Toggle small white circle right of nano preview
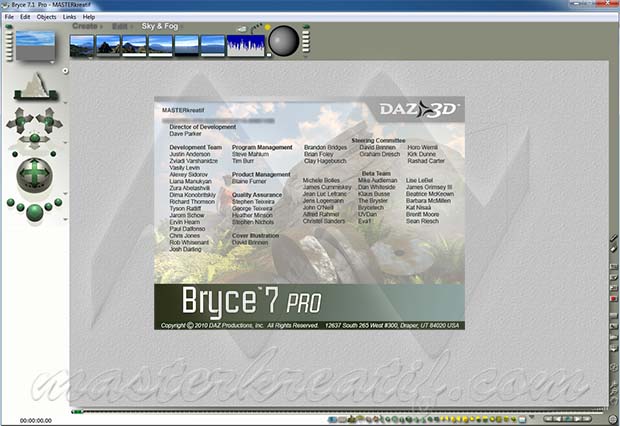This screenshot has width=620, height=426. 65,71
